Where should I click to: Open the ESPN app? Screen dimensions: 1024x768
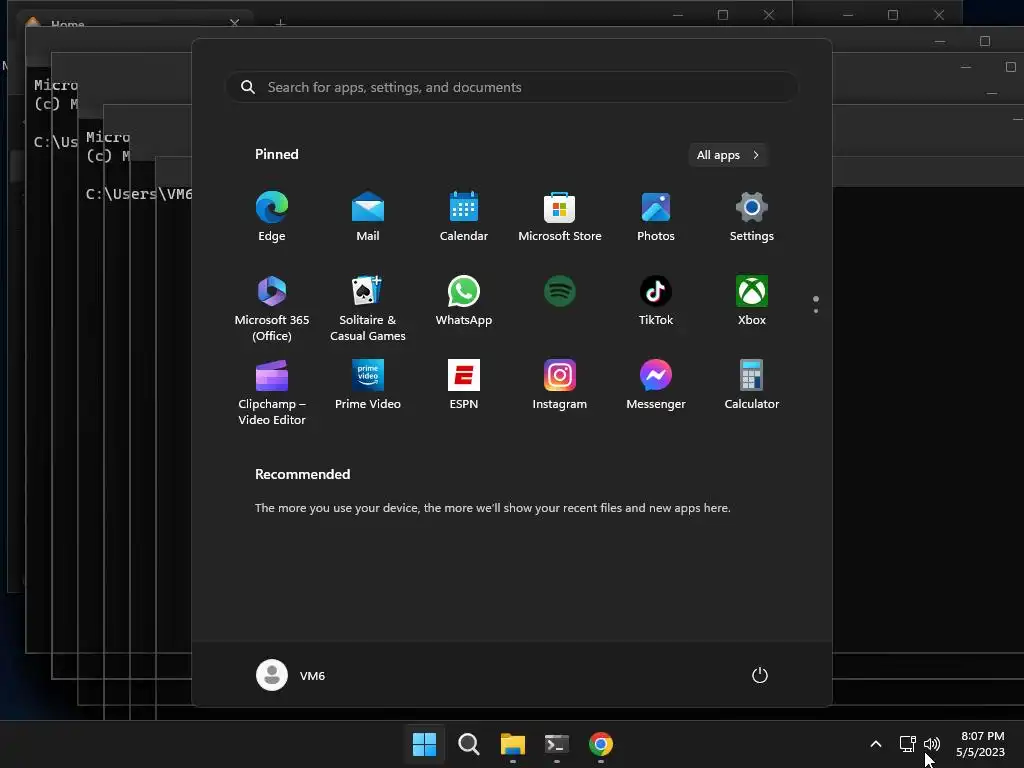click(464, 385)
